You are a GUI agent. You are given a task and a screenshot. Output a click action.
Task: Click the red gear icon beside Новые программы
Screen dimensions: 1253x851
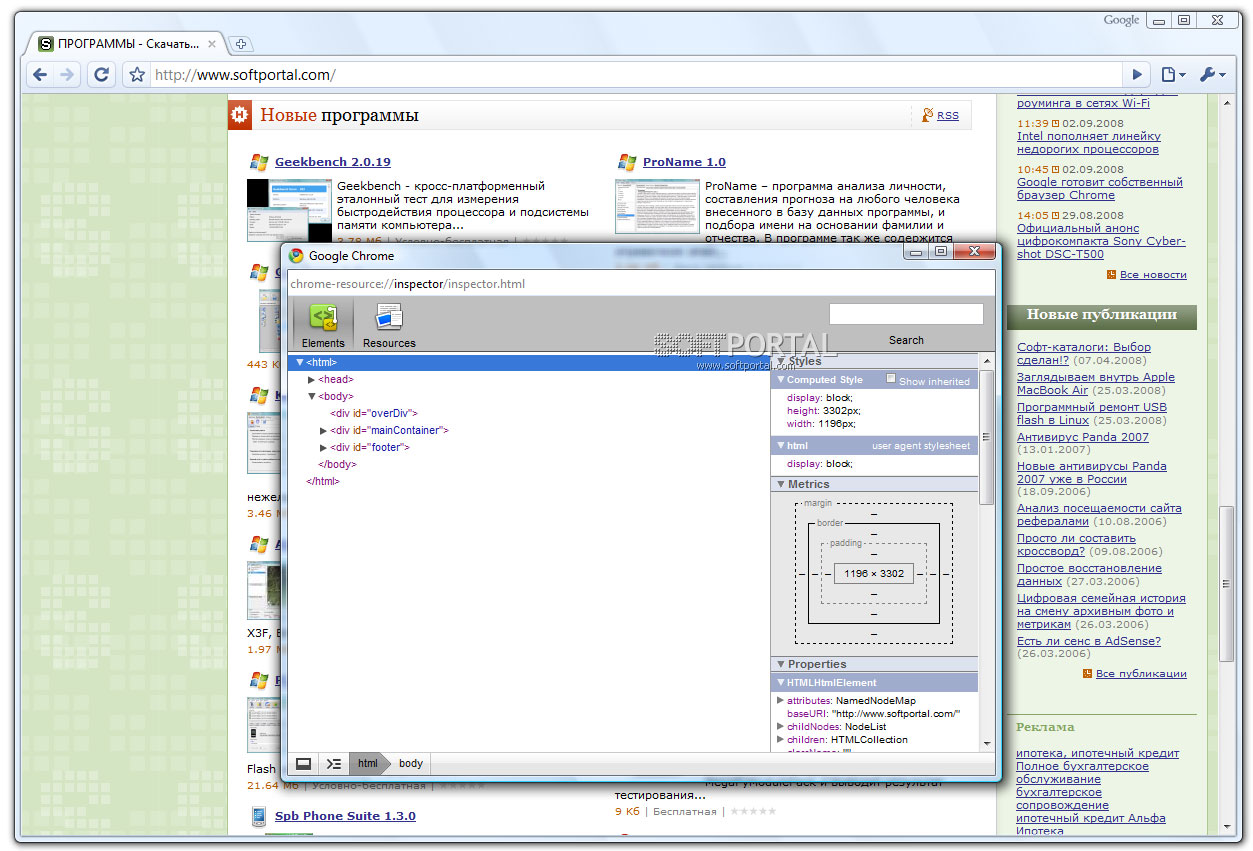coord(240,115)
